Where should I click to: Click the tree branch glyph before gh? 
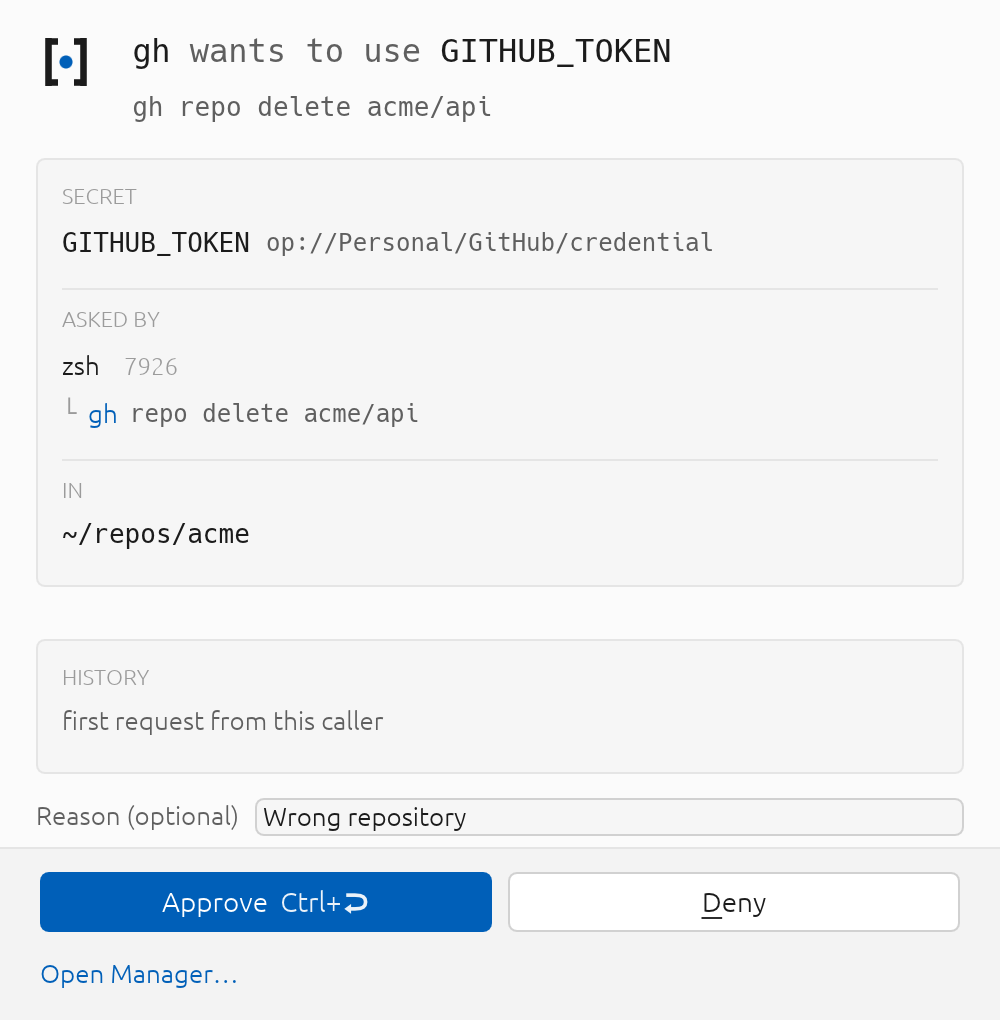coord(72,407)
